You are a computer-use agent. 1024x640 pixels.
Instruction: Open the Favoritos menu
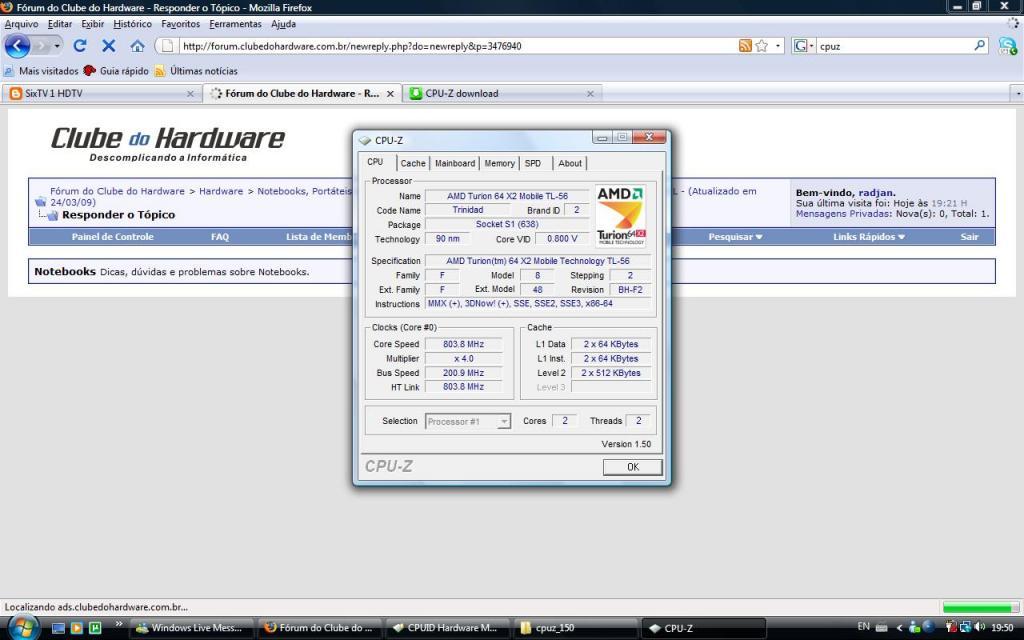[180, 24]
